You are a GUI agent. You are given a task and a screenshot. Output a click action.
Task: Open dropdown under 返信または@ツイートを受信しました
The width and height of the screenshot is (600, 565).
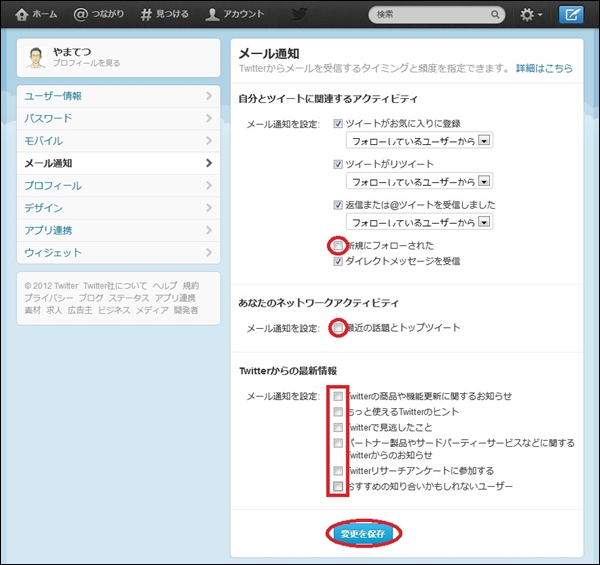pyautogui.click(x=419, y=222)
